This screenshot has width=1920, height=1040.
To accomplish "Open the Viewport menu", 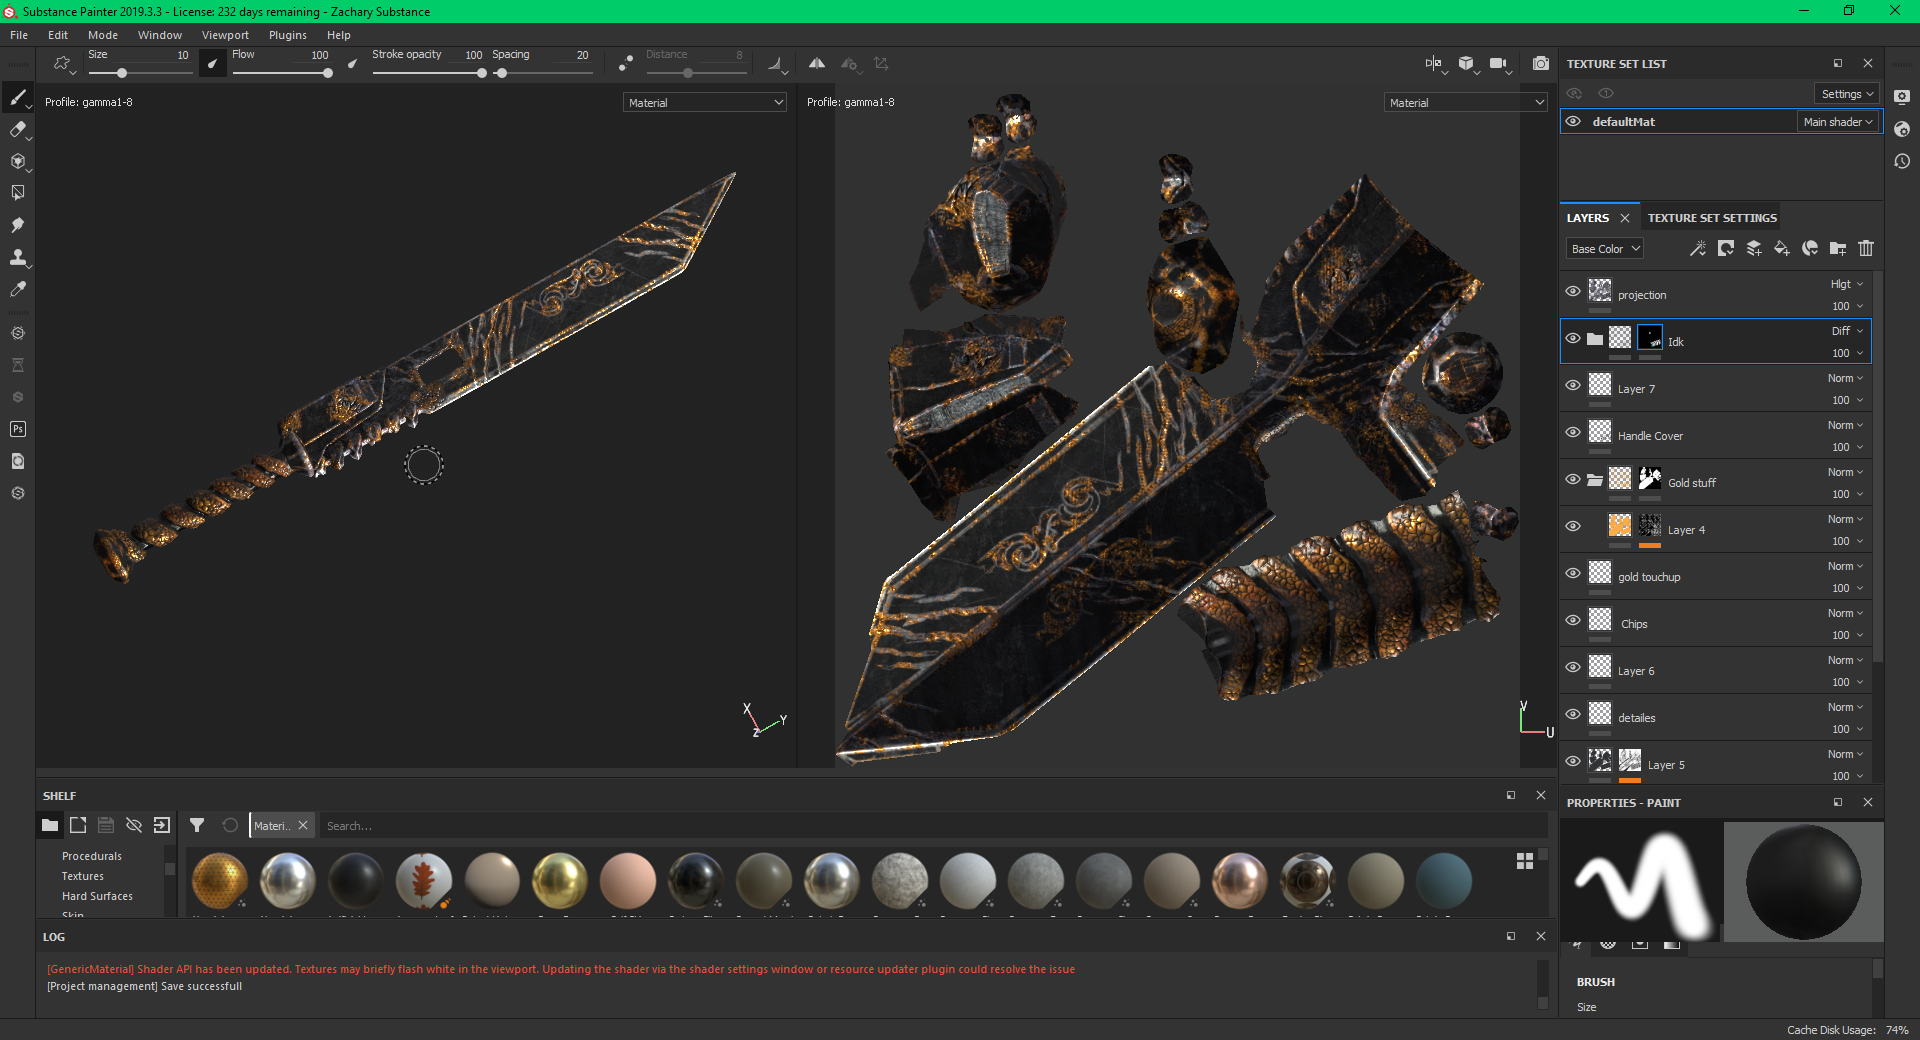I will (225, 35).
